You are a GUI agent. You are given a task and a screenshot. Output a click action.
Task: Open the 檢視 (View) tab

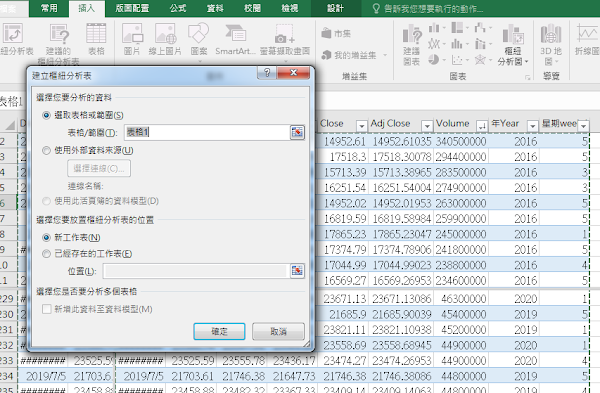[290, 8]
